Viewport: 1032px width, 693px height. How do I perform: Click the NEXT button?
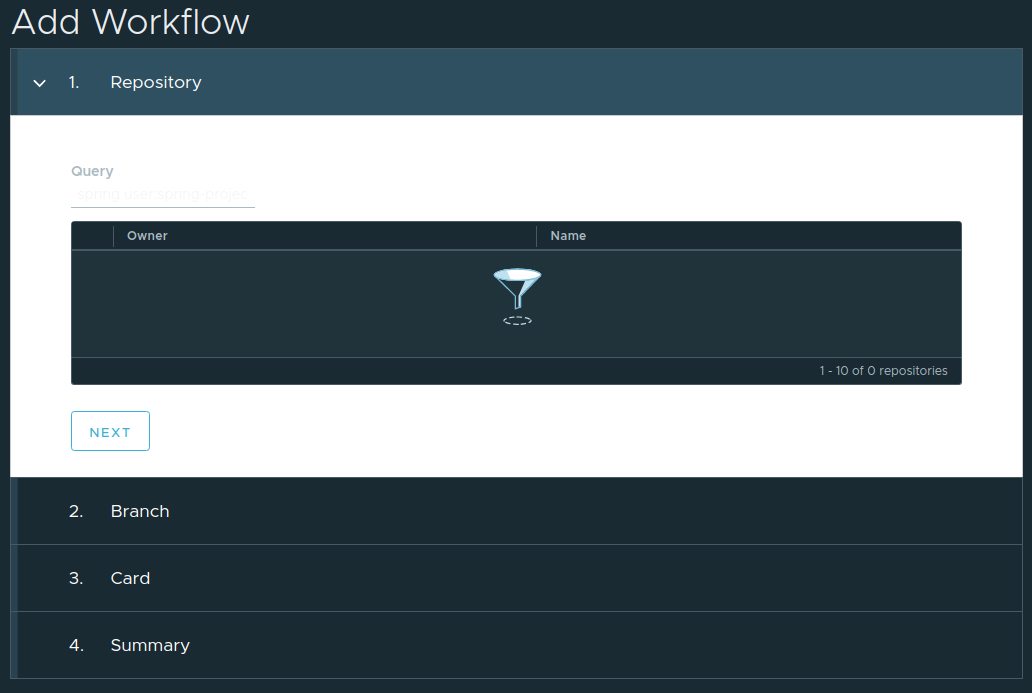(x=110, y=431)
